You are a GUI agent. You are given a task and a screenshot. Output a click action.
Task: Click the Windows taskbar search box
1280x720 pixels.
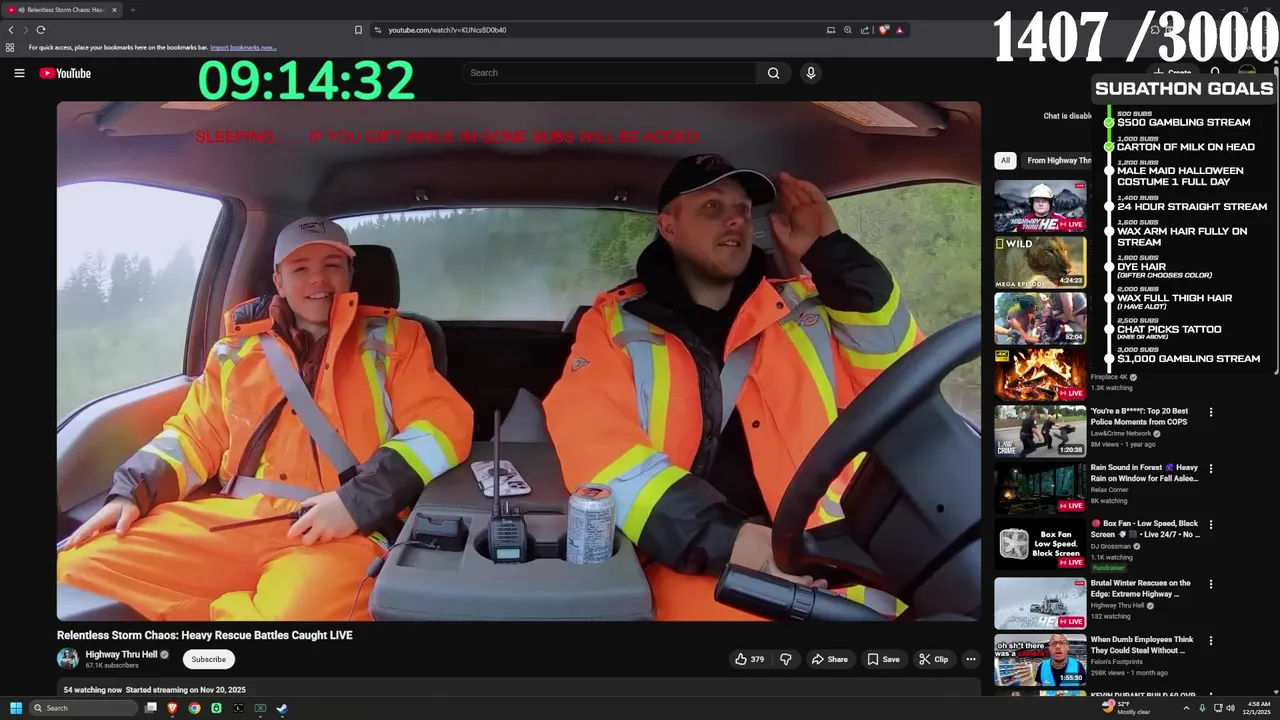click(83, 708)
